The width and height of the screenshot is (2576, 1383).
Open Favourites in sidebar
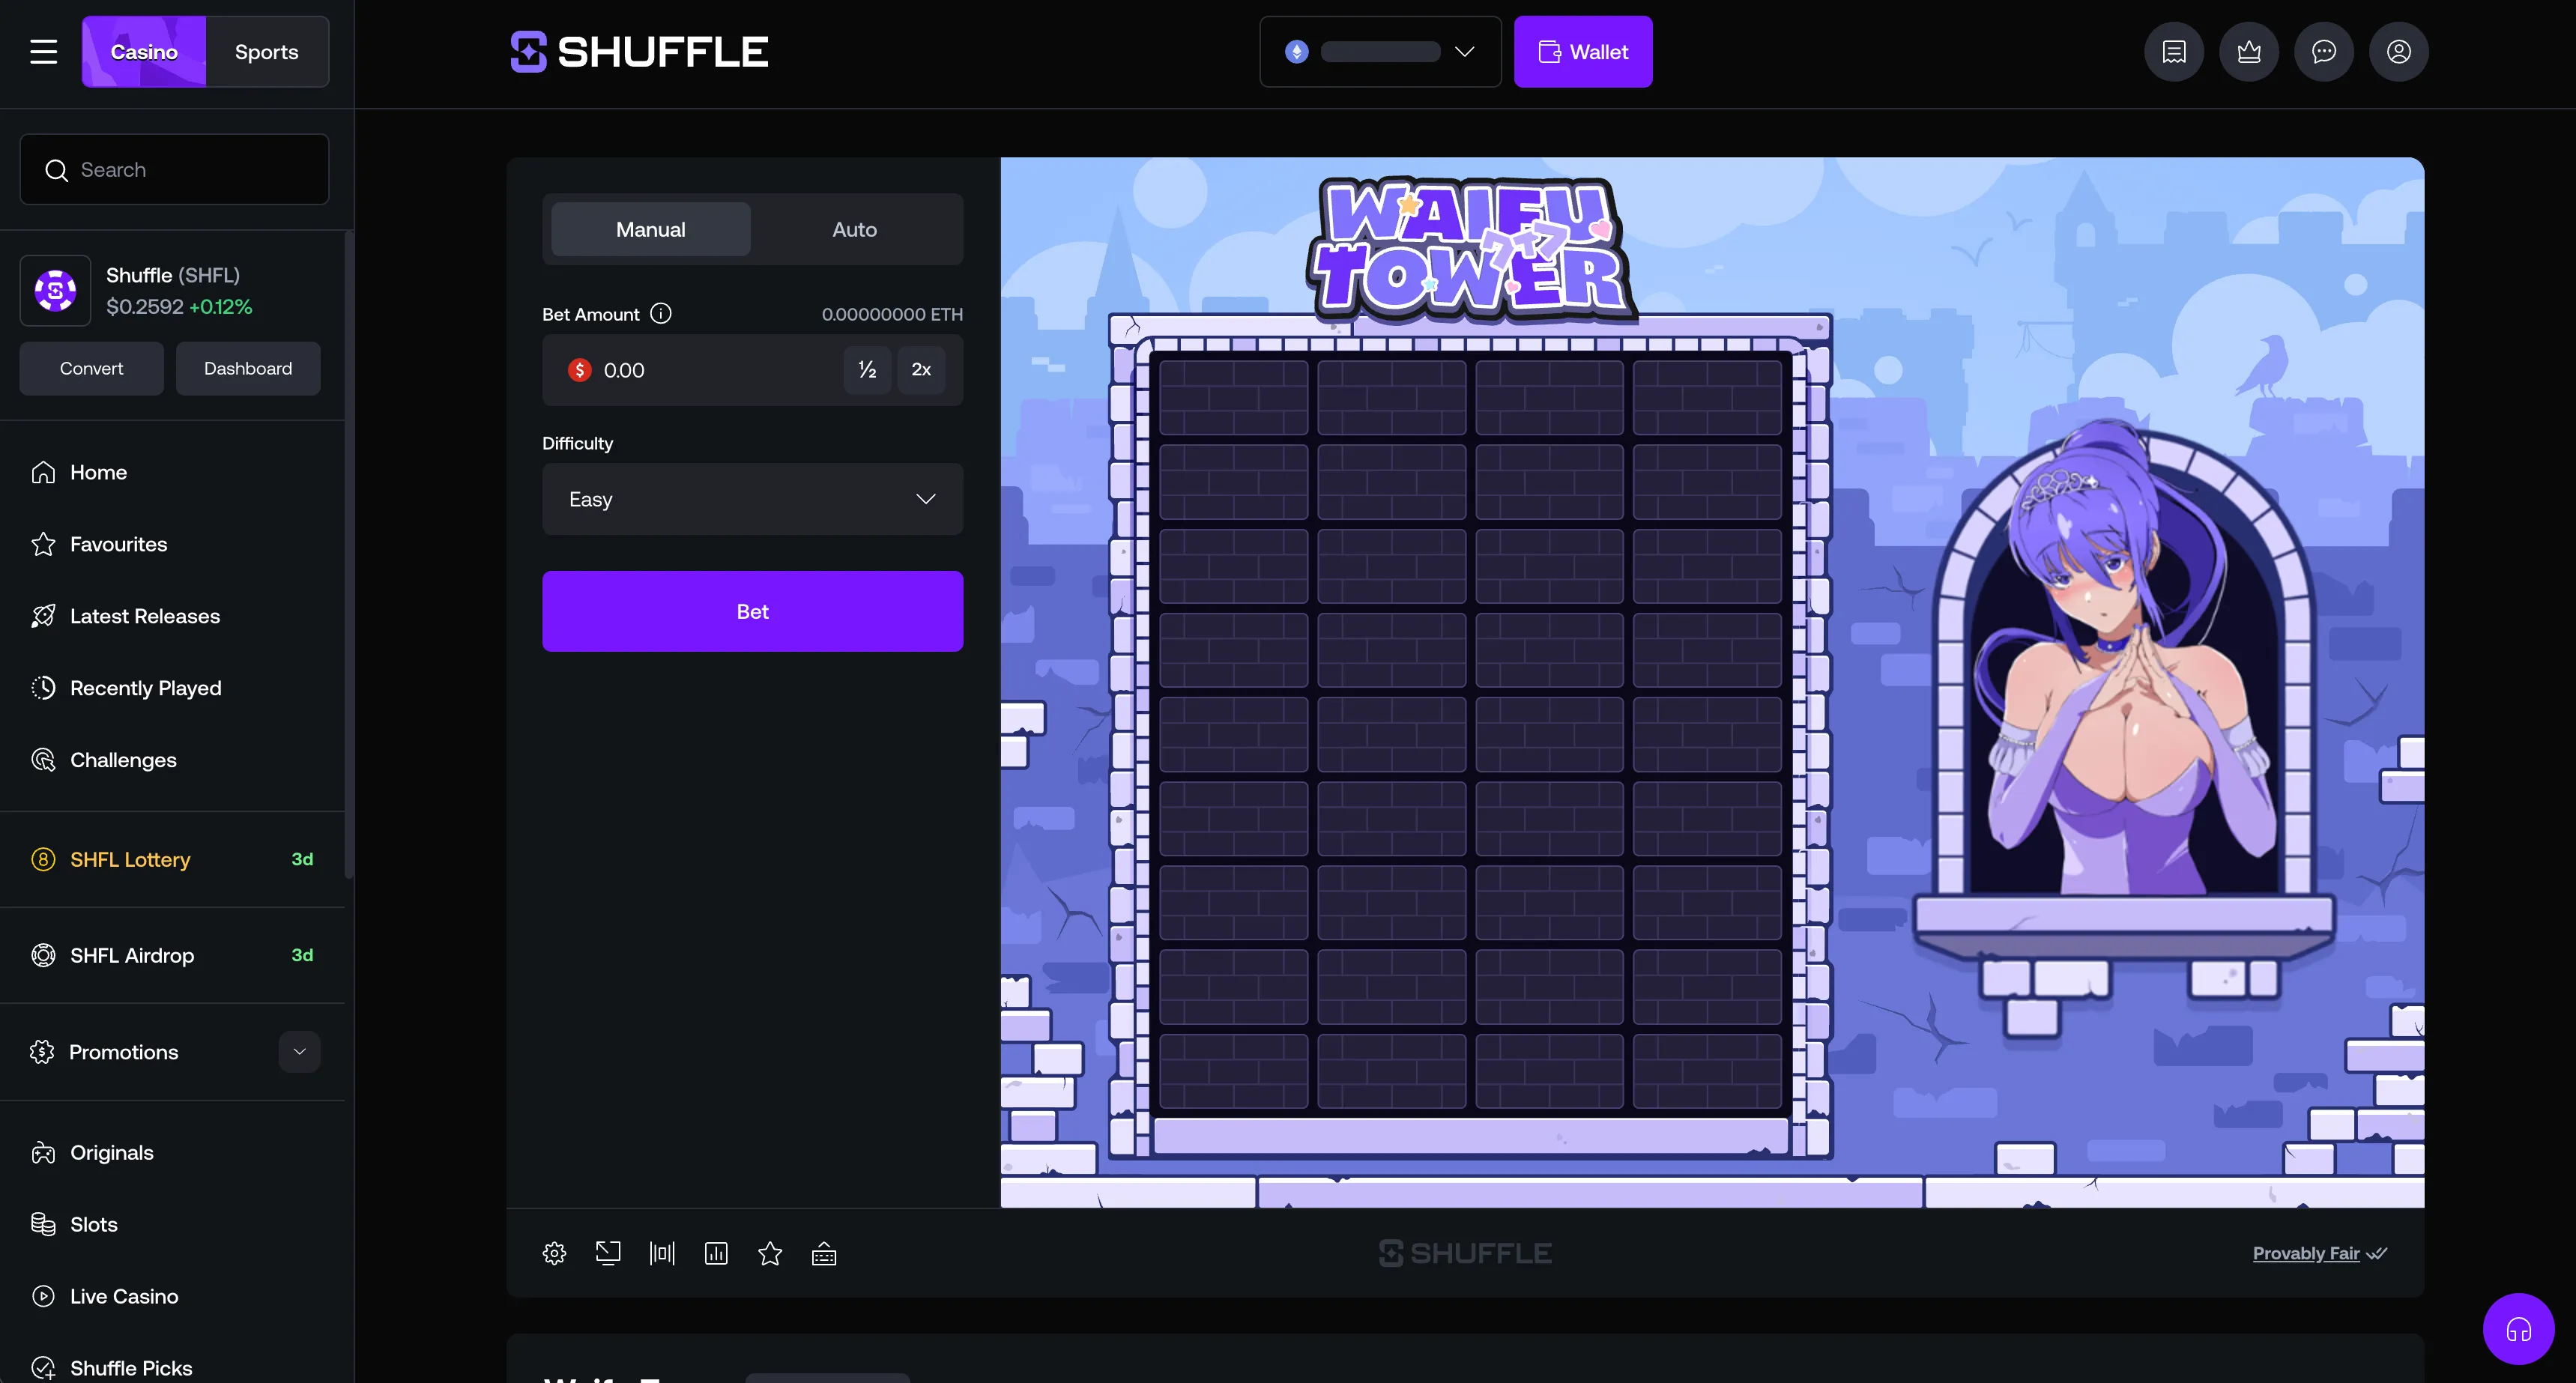172,544
